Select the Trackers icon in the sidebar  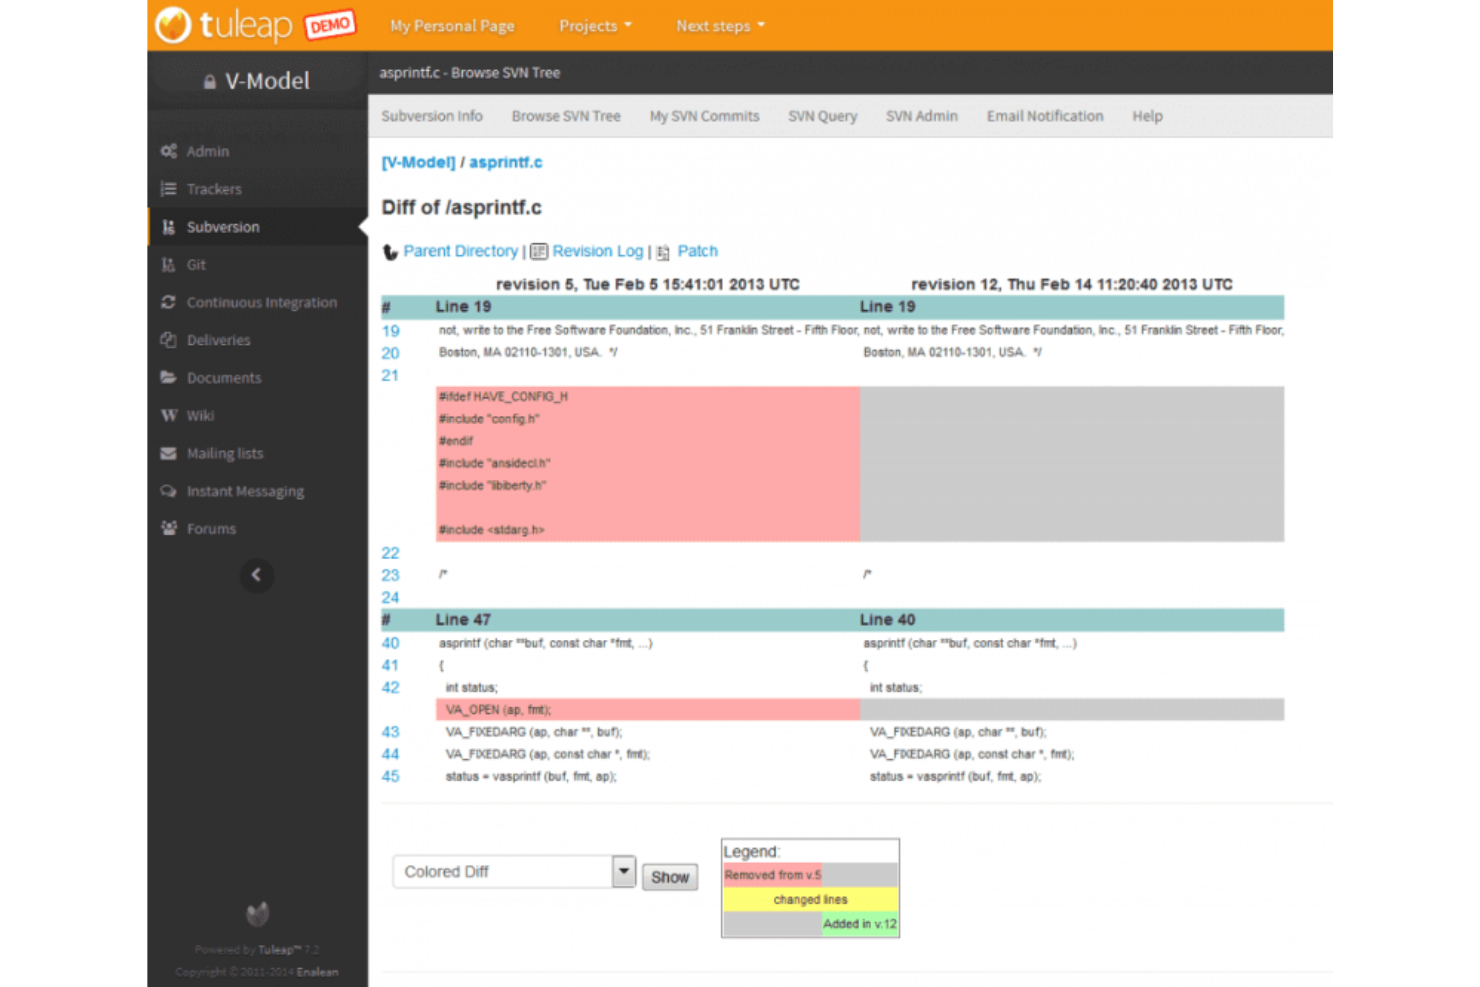coord(169,189)
